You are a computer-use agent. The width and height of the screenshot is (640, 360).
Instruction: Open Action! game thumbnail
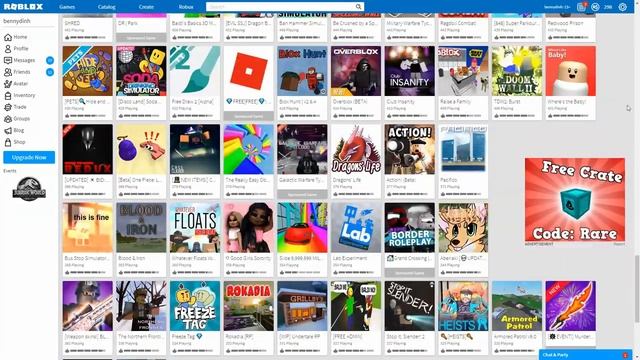pos(409,149)
